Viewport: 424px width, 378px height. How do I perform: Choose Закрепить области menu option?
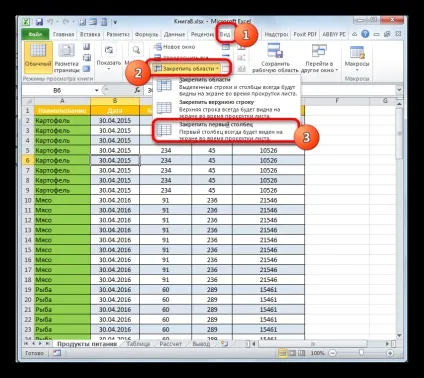227,87
